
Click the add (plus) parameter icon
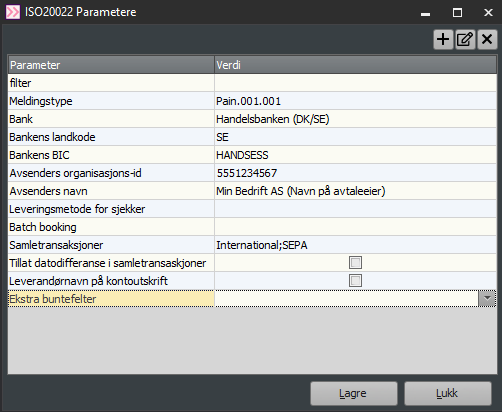click(443, 39)
